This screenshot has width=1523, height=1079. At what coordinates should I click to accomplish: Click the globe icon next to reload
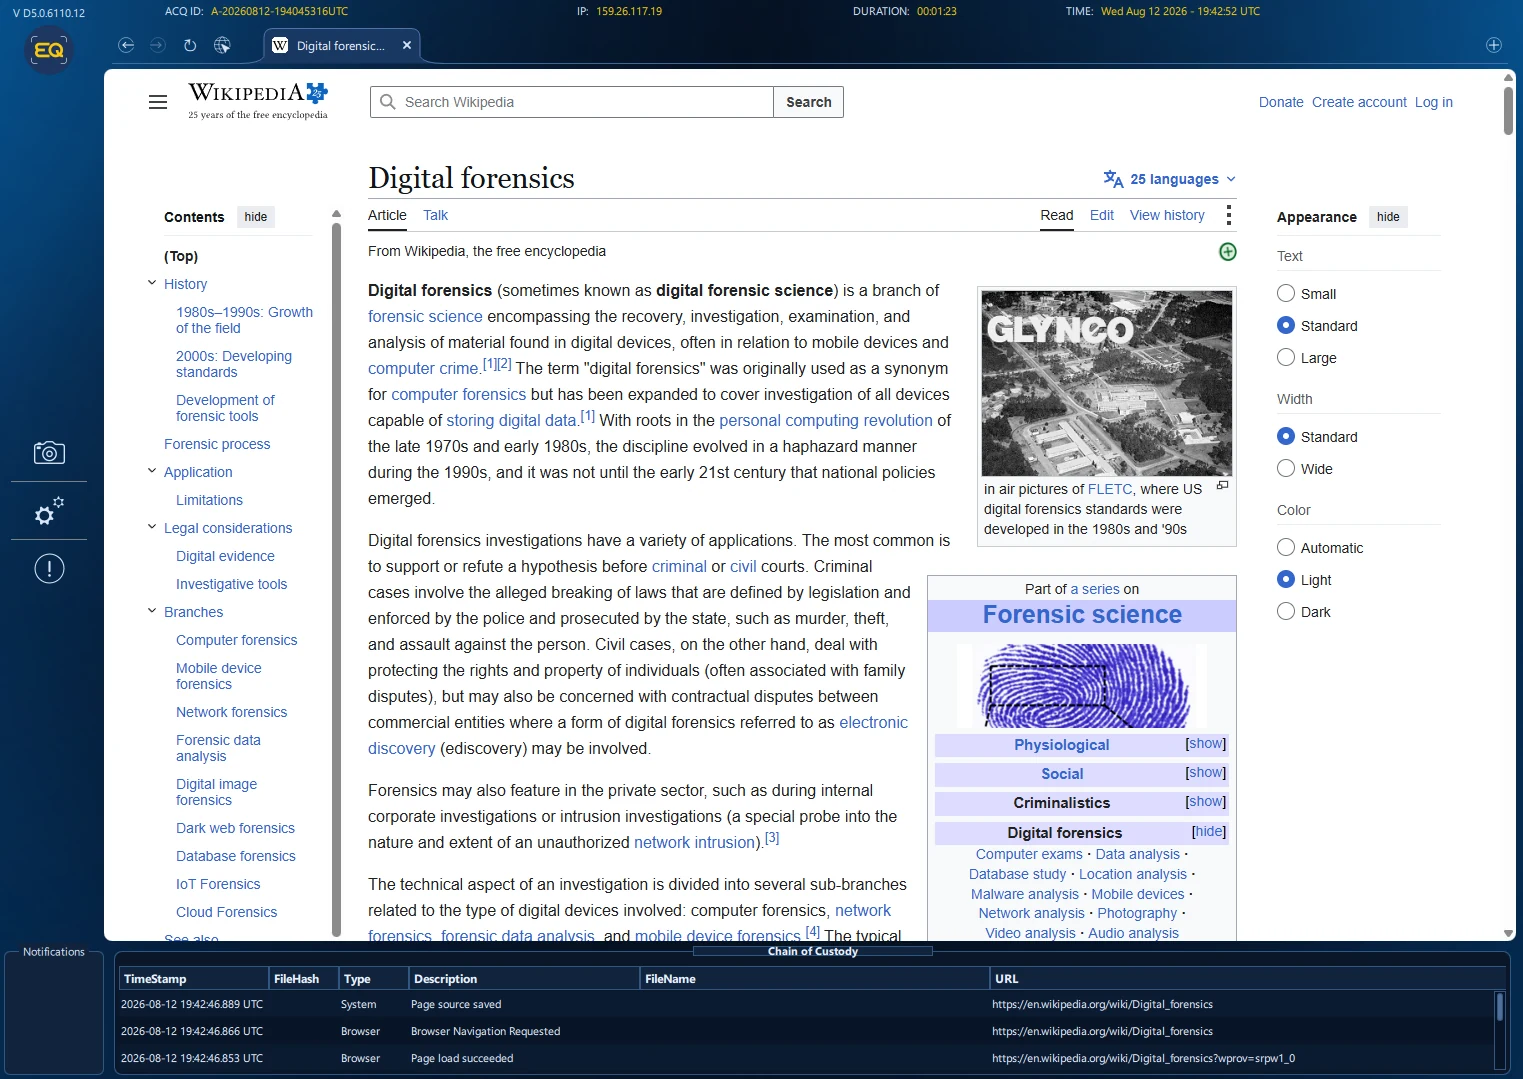click(x=222, y=45)
